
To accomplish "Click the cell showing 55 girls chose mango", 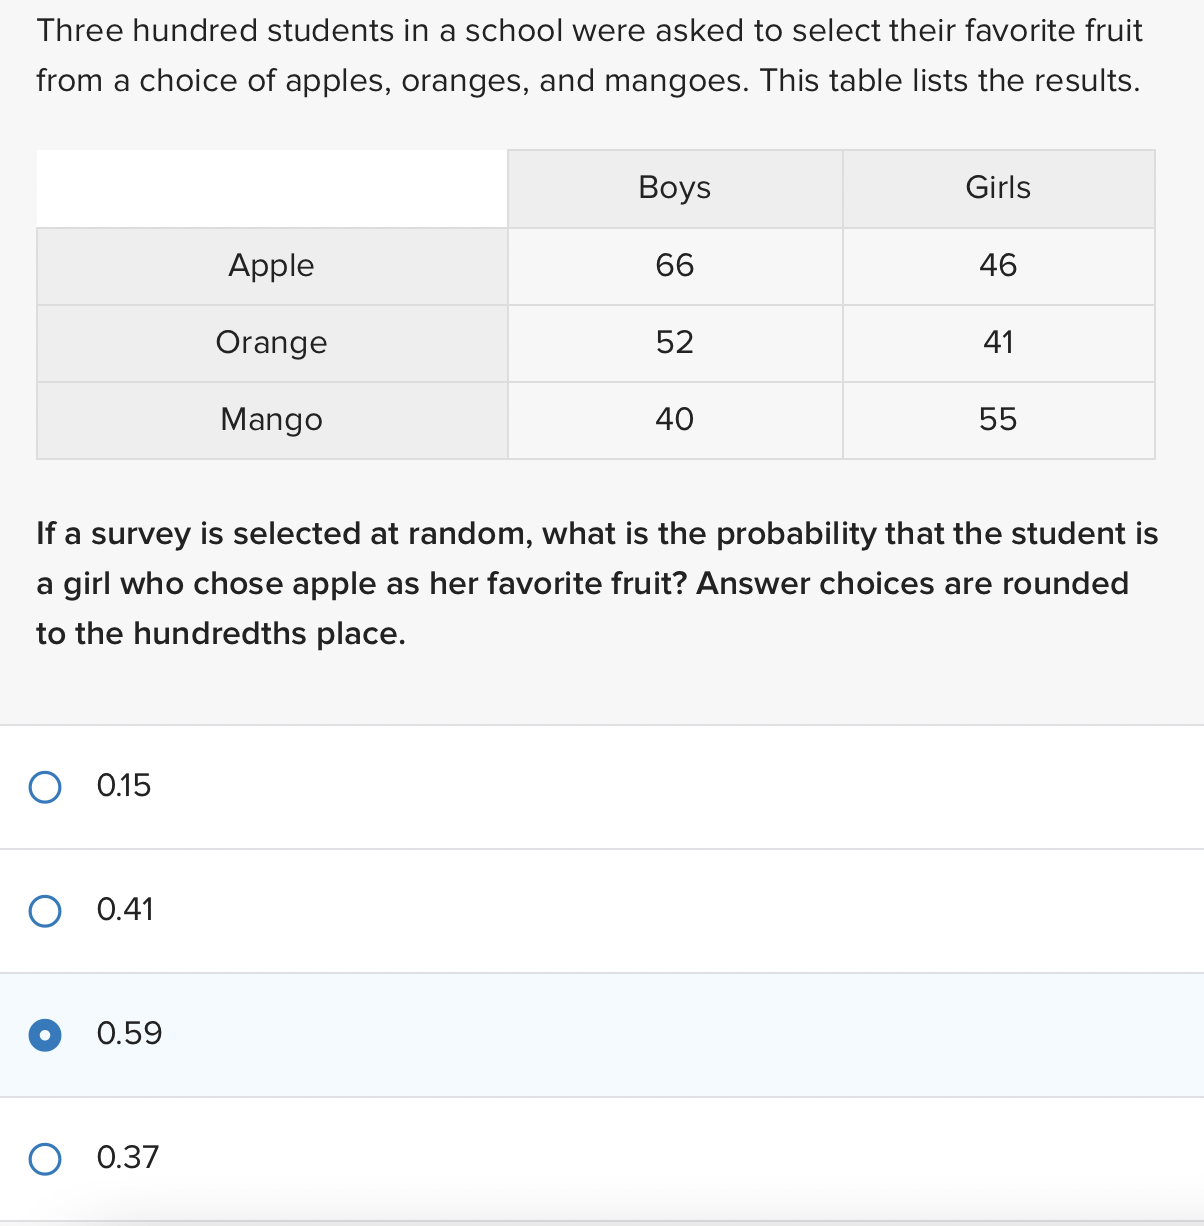I will [999, 420].
